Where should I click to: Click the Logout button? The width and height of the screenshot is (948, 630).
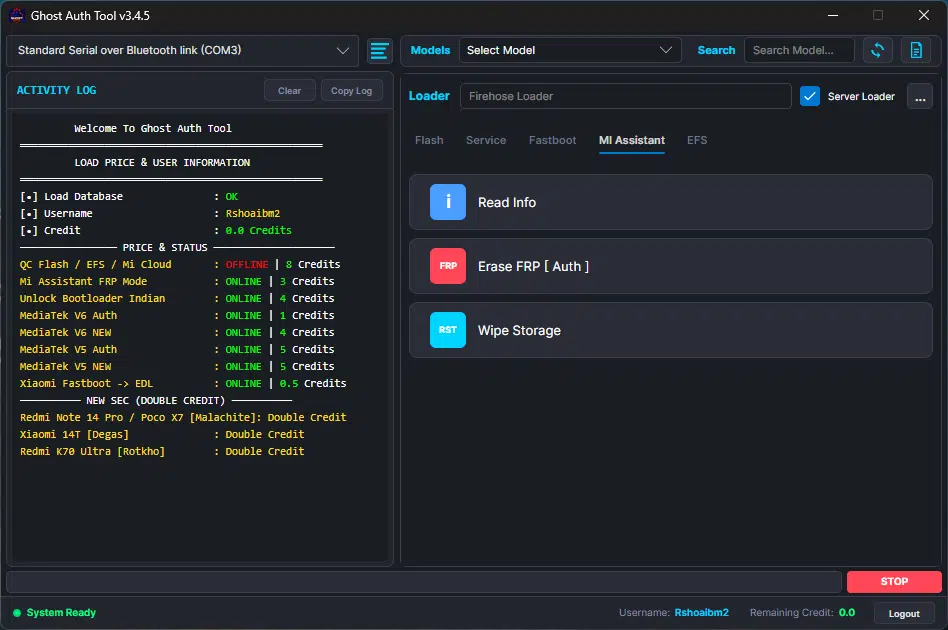904,614
